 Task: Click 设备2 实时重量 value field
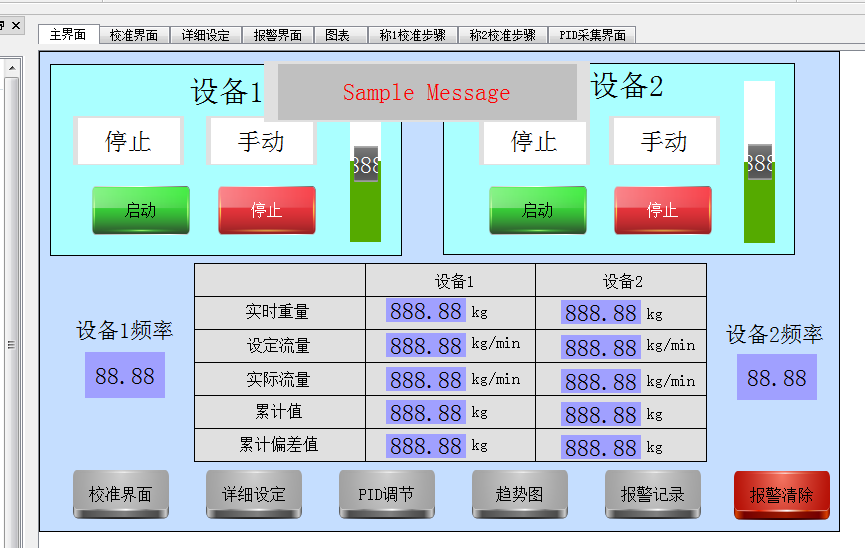601,312
